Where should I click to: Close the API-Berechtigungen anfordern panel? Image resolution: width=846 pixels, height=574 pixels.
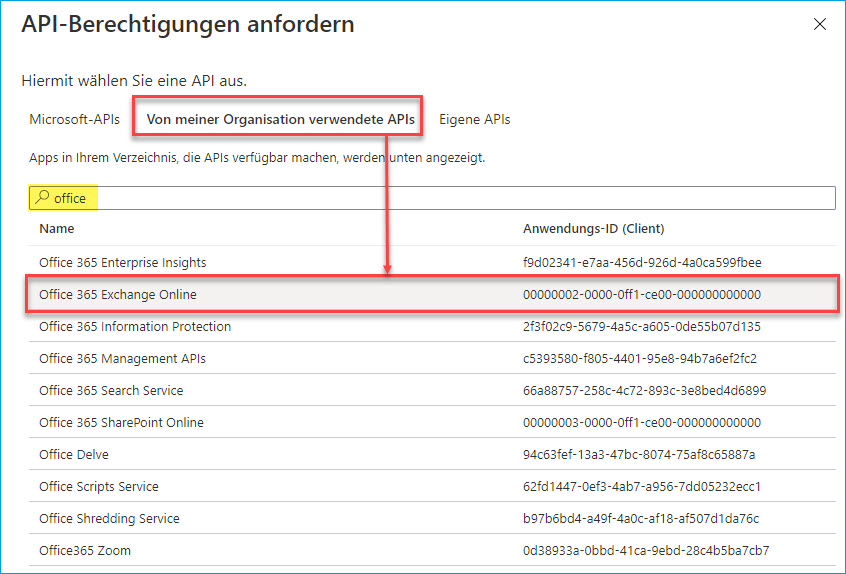pyautogui.click(x=820, y=24)
